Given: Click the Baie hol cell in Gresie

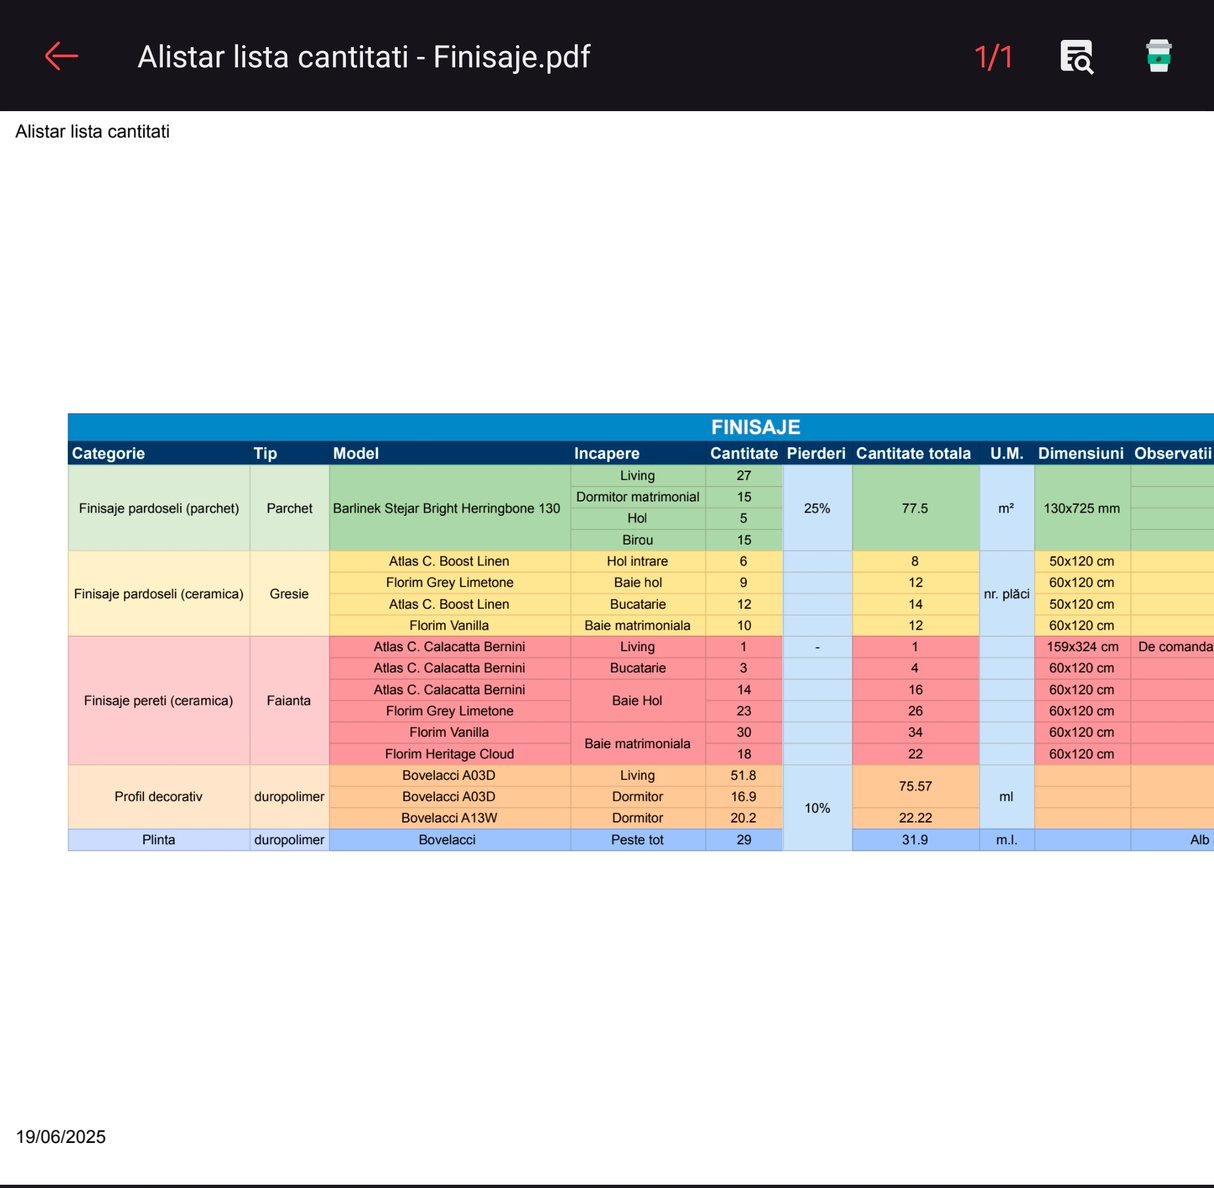Looking at the screenshot, I should [638, 582].
